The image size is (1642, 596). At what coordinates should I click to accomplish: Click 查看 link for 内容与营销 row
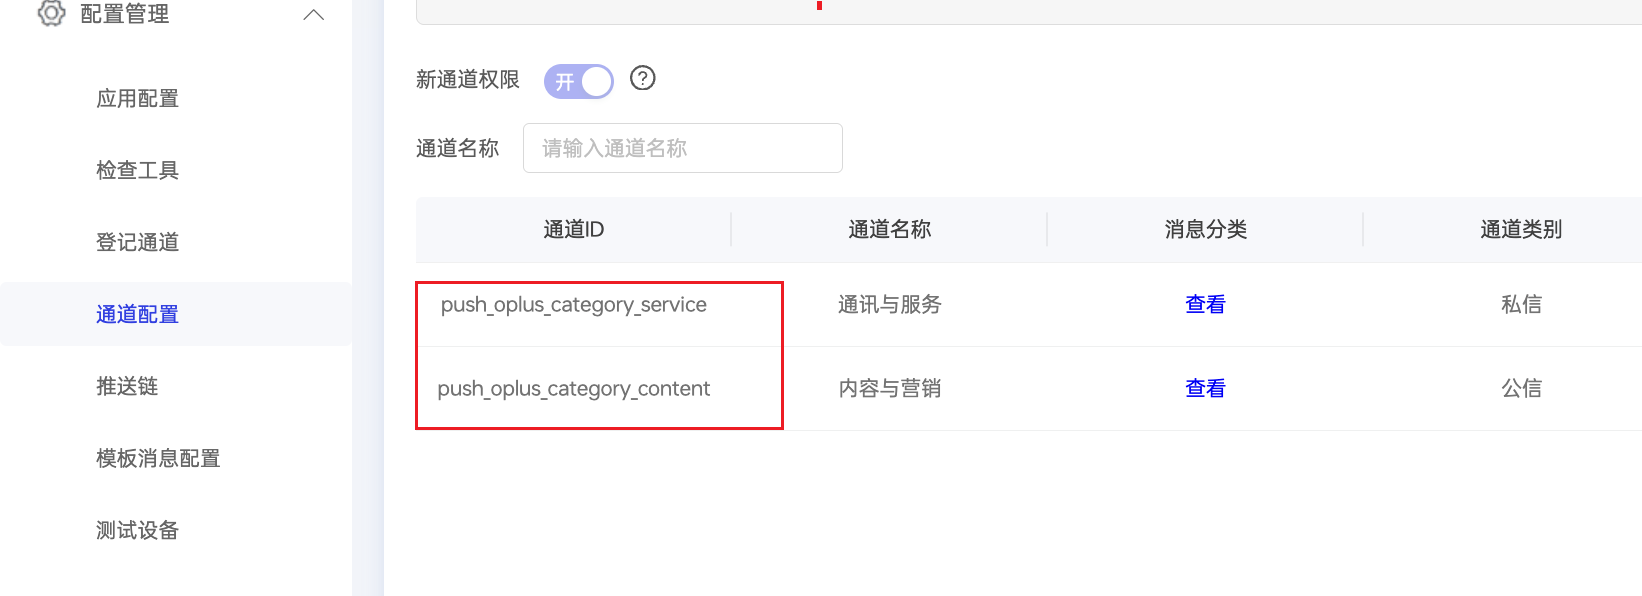point(1205,388)
